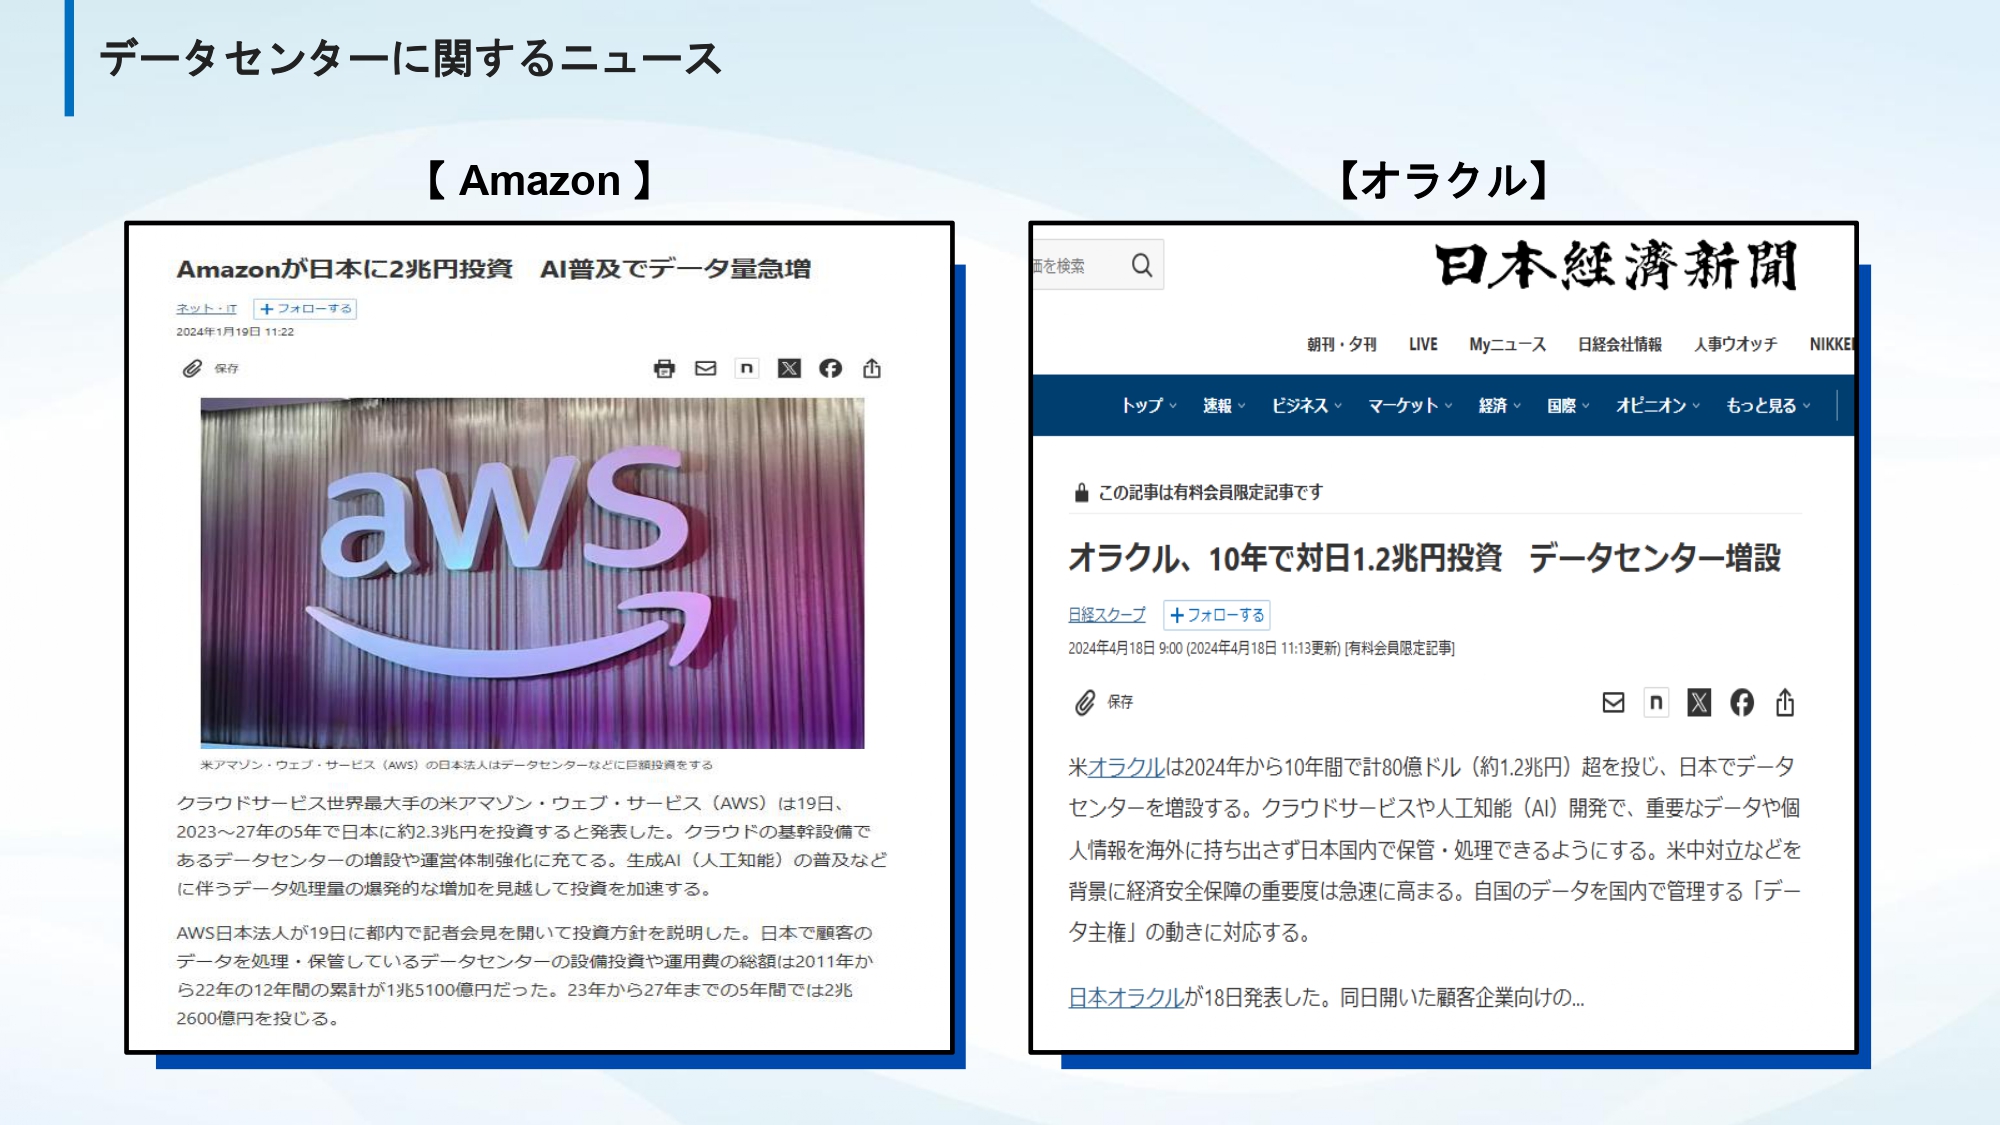Click the upload share icon in Oracle article

[1785, 702]
